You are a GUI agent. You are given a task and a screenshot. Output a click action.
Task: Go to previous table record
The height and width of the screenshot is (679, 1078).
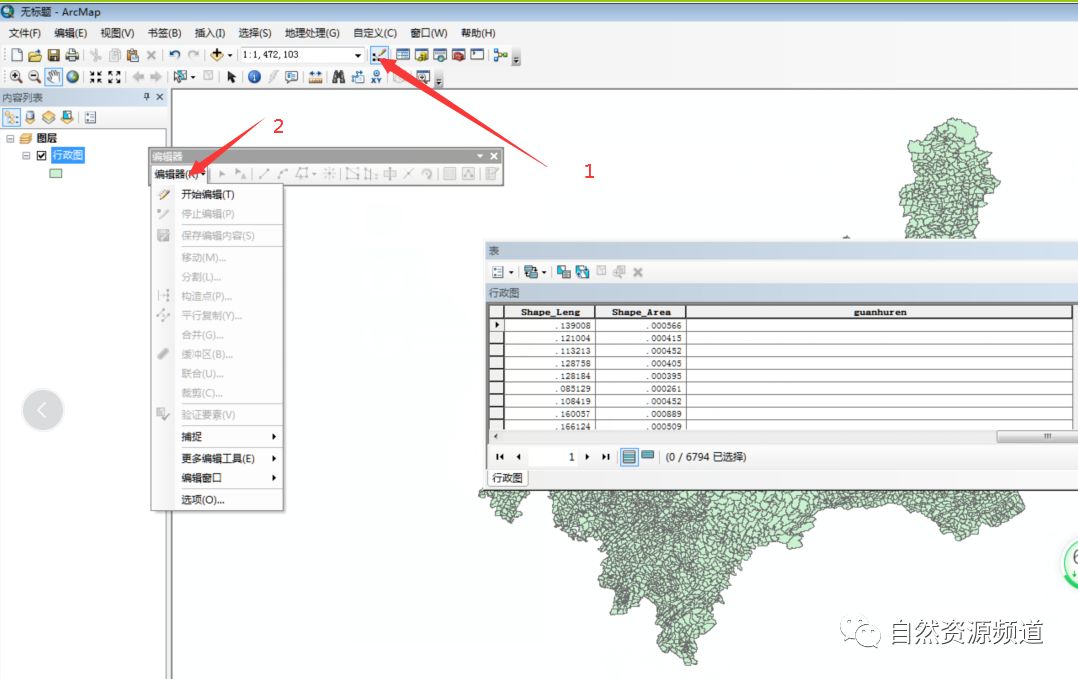(518, 457)
